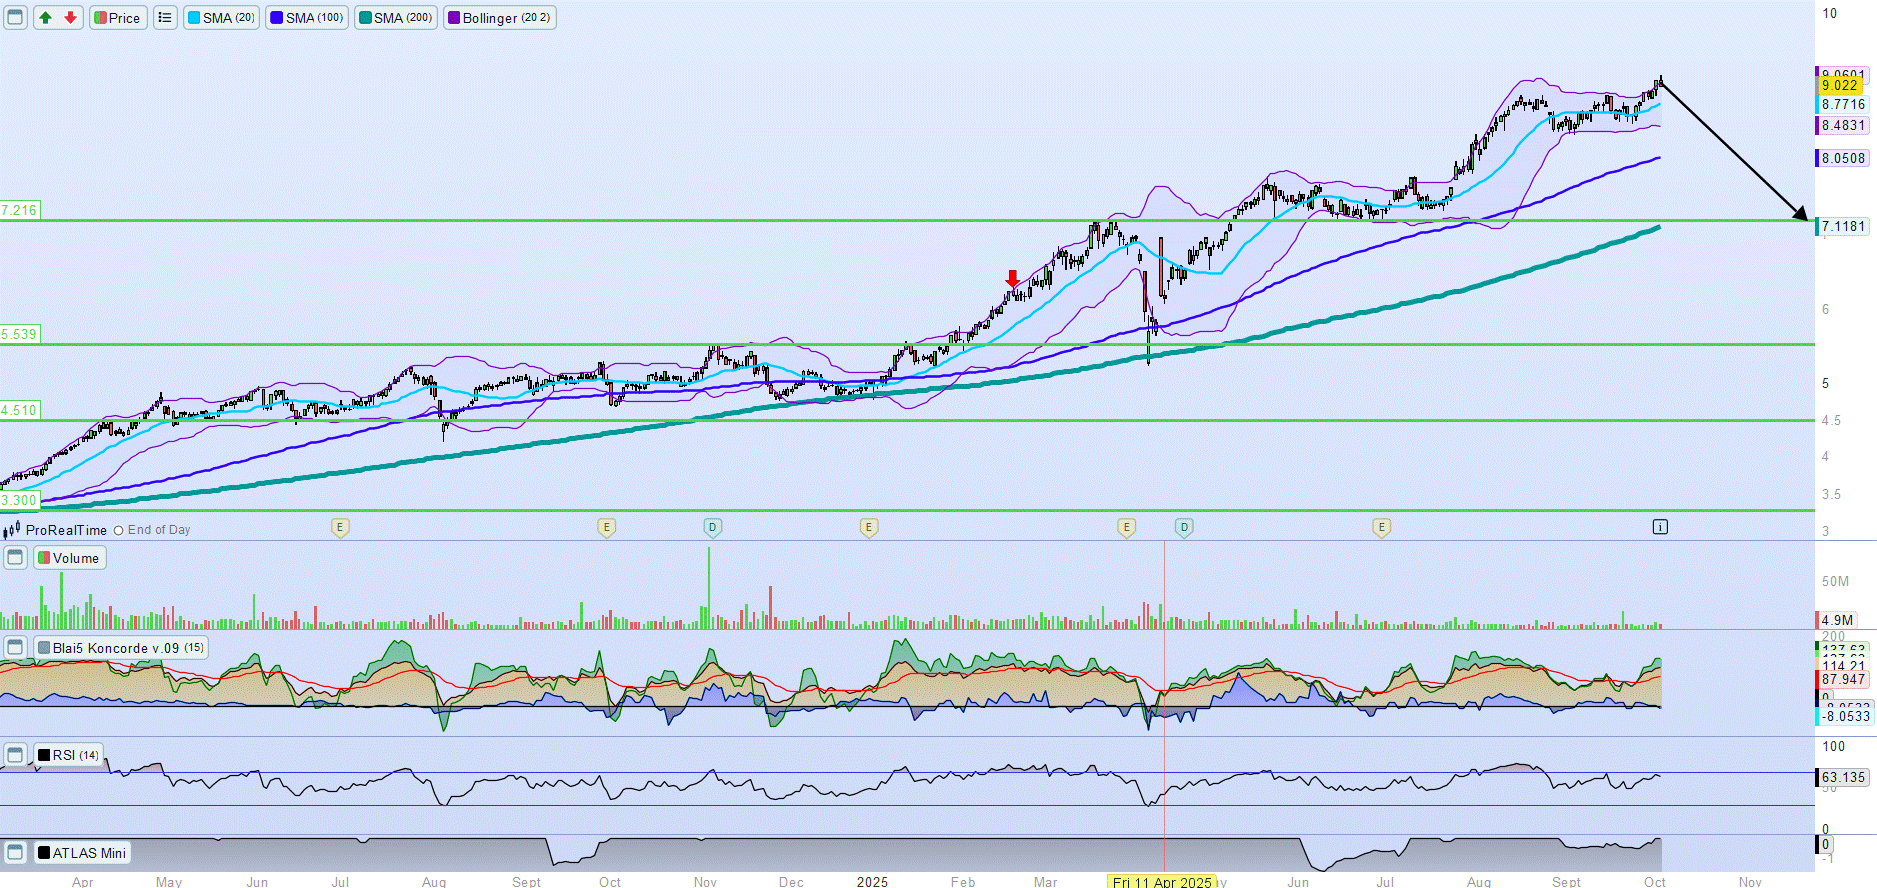Click the info icon near October

point(1660,527)
